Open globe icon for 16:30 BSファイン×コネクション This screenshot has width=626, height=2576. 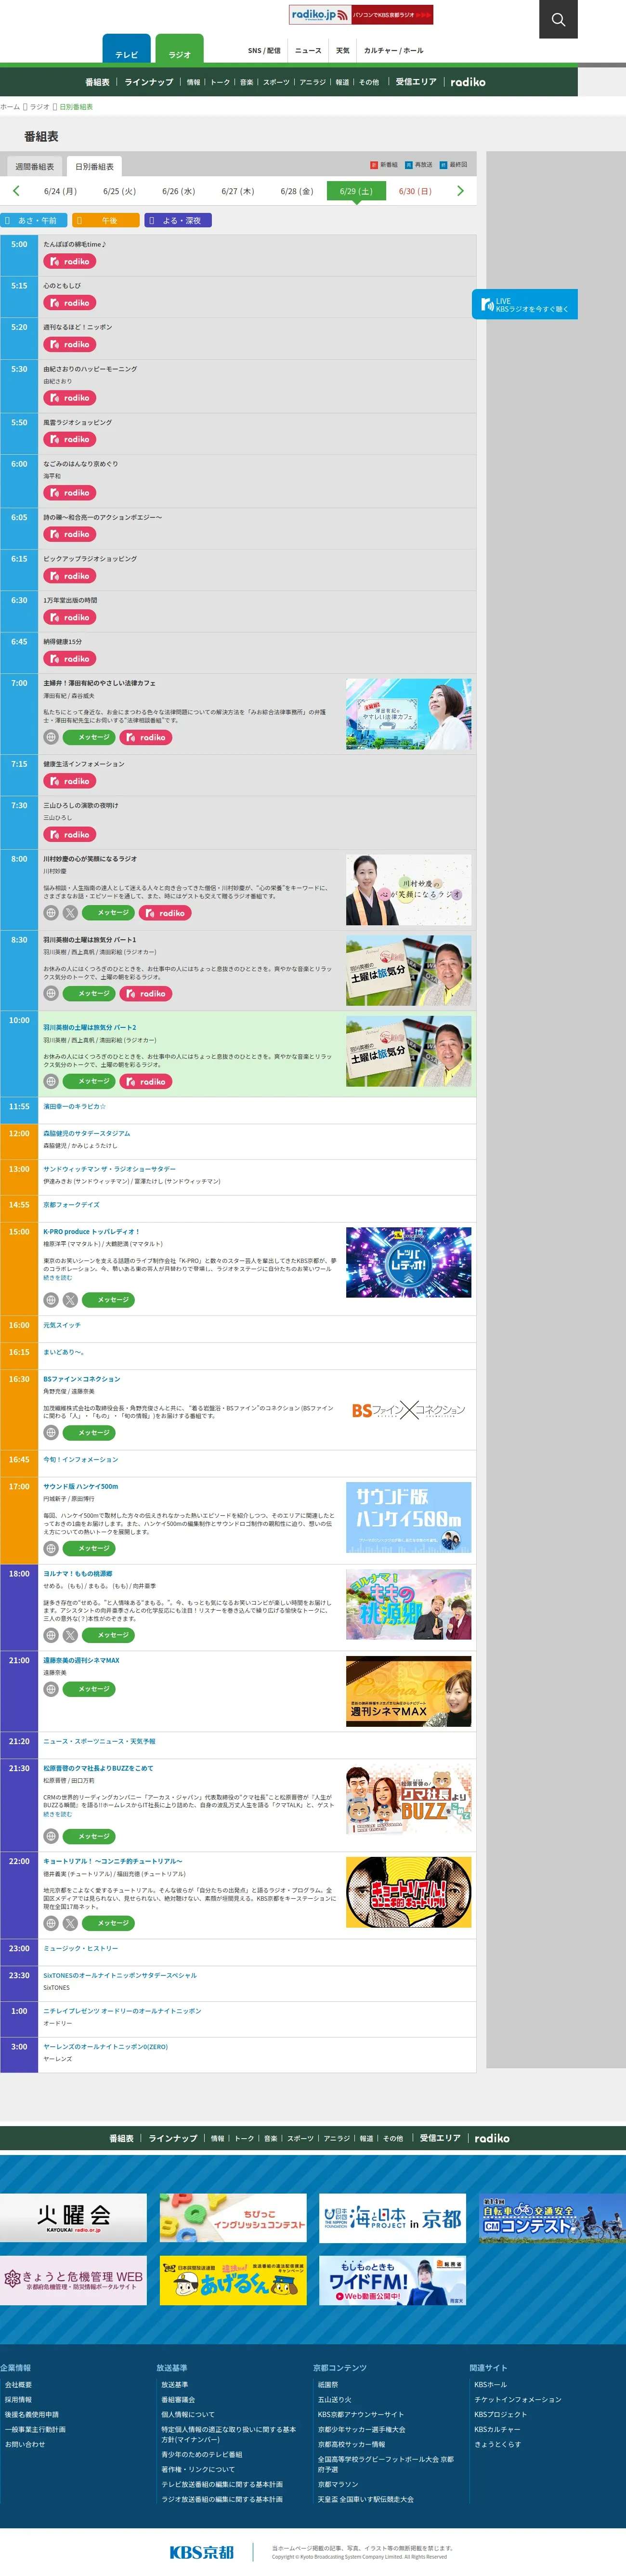coord(51,1433)
